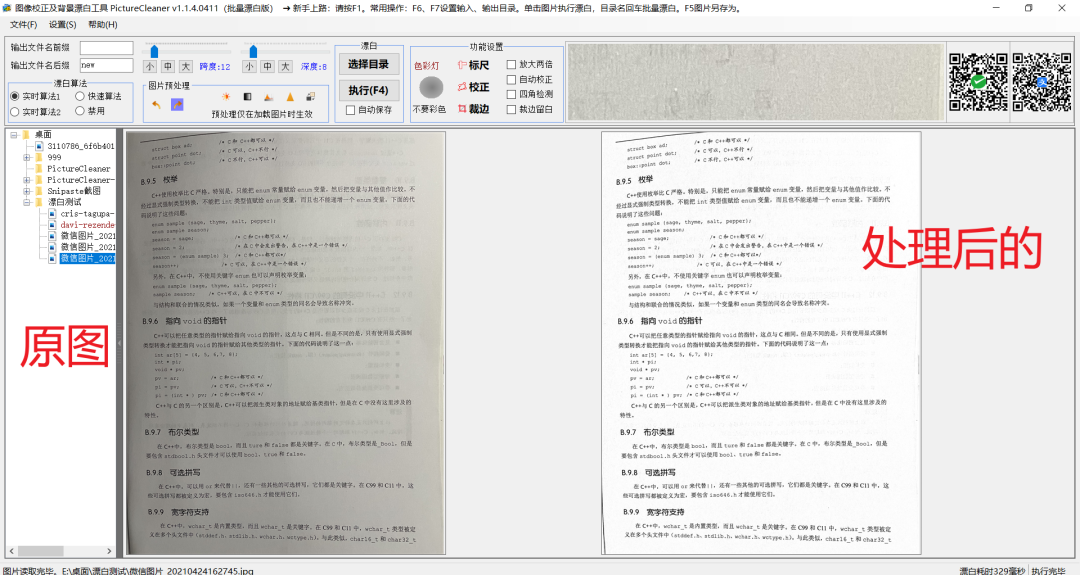1080x575 pixels.
Task: Click the 选择目录 button
Action: pos(368,65)
